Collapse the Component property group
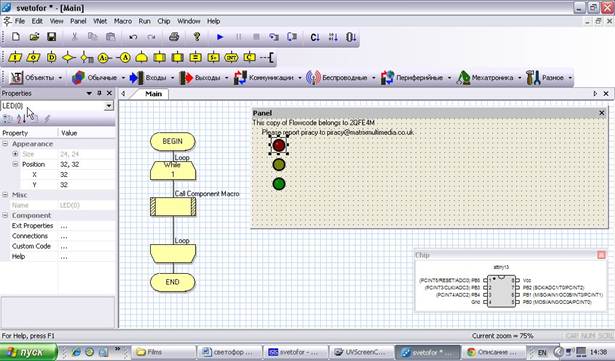615x361 pixels. click(x=5, y=215)
